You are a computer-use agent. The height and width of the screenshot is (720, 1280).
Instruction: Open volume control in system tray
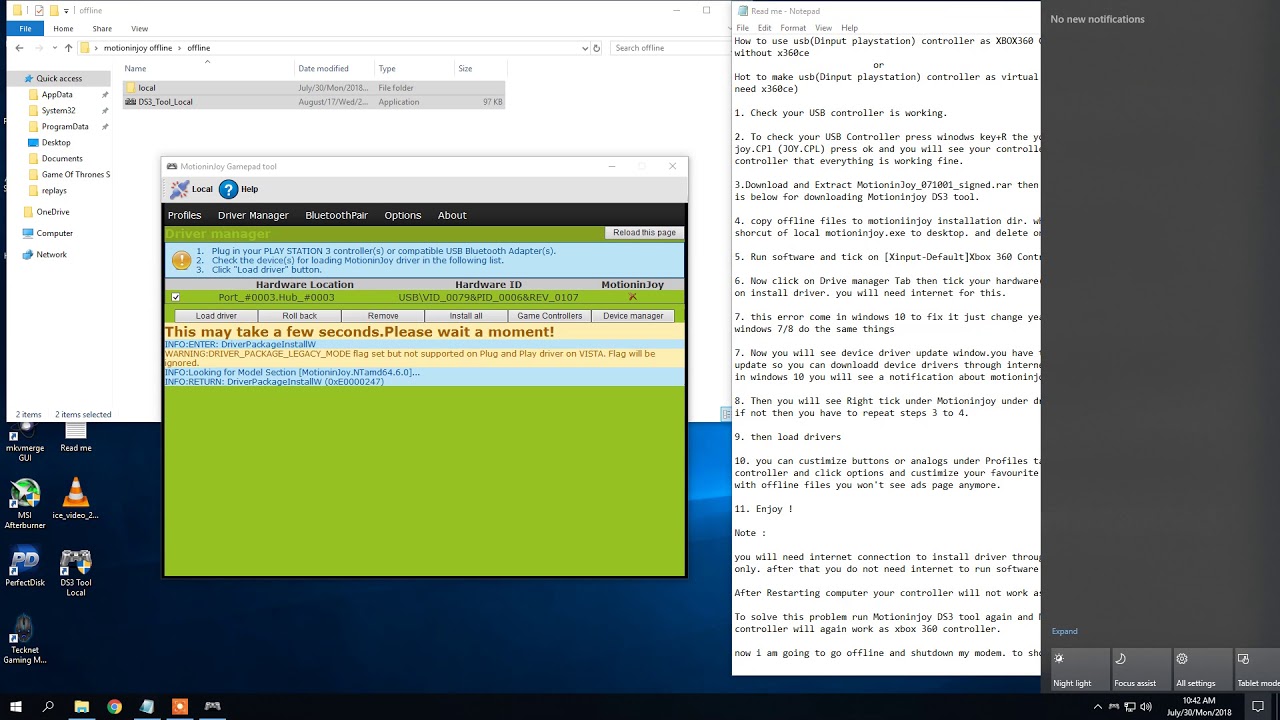click(x=1146, y=706)
